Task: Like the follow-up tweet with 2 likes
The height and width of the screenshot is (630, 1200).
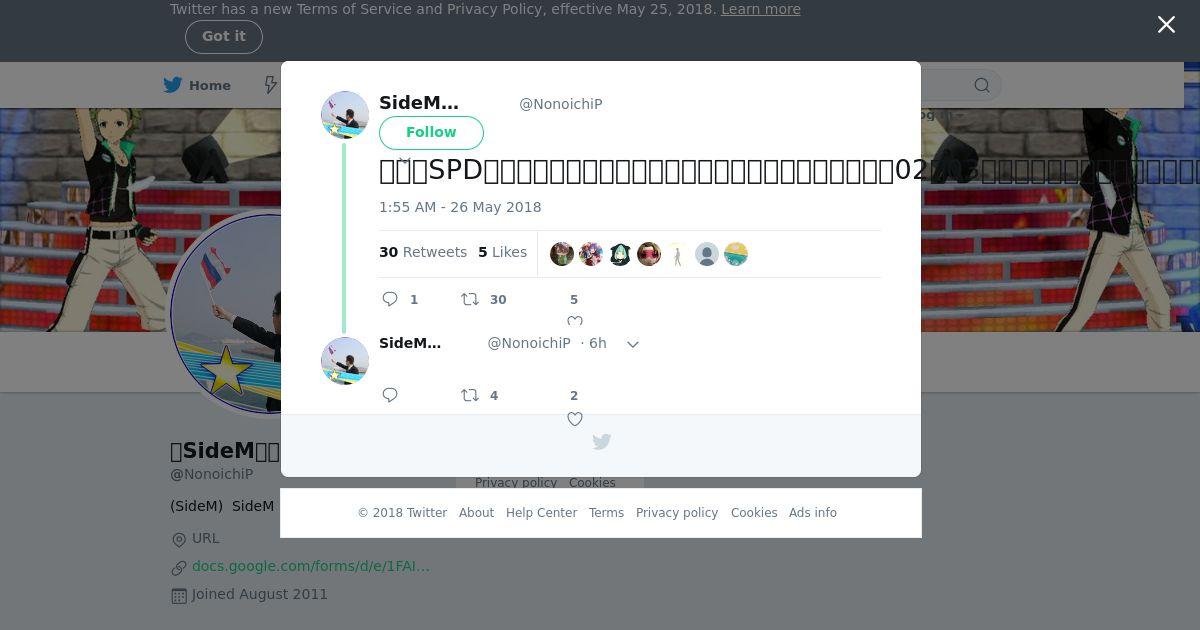Action: pyautogui.click(x=575, y=419)
